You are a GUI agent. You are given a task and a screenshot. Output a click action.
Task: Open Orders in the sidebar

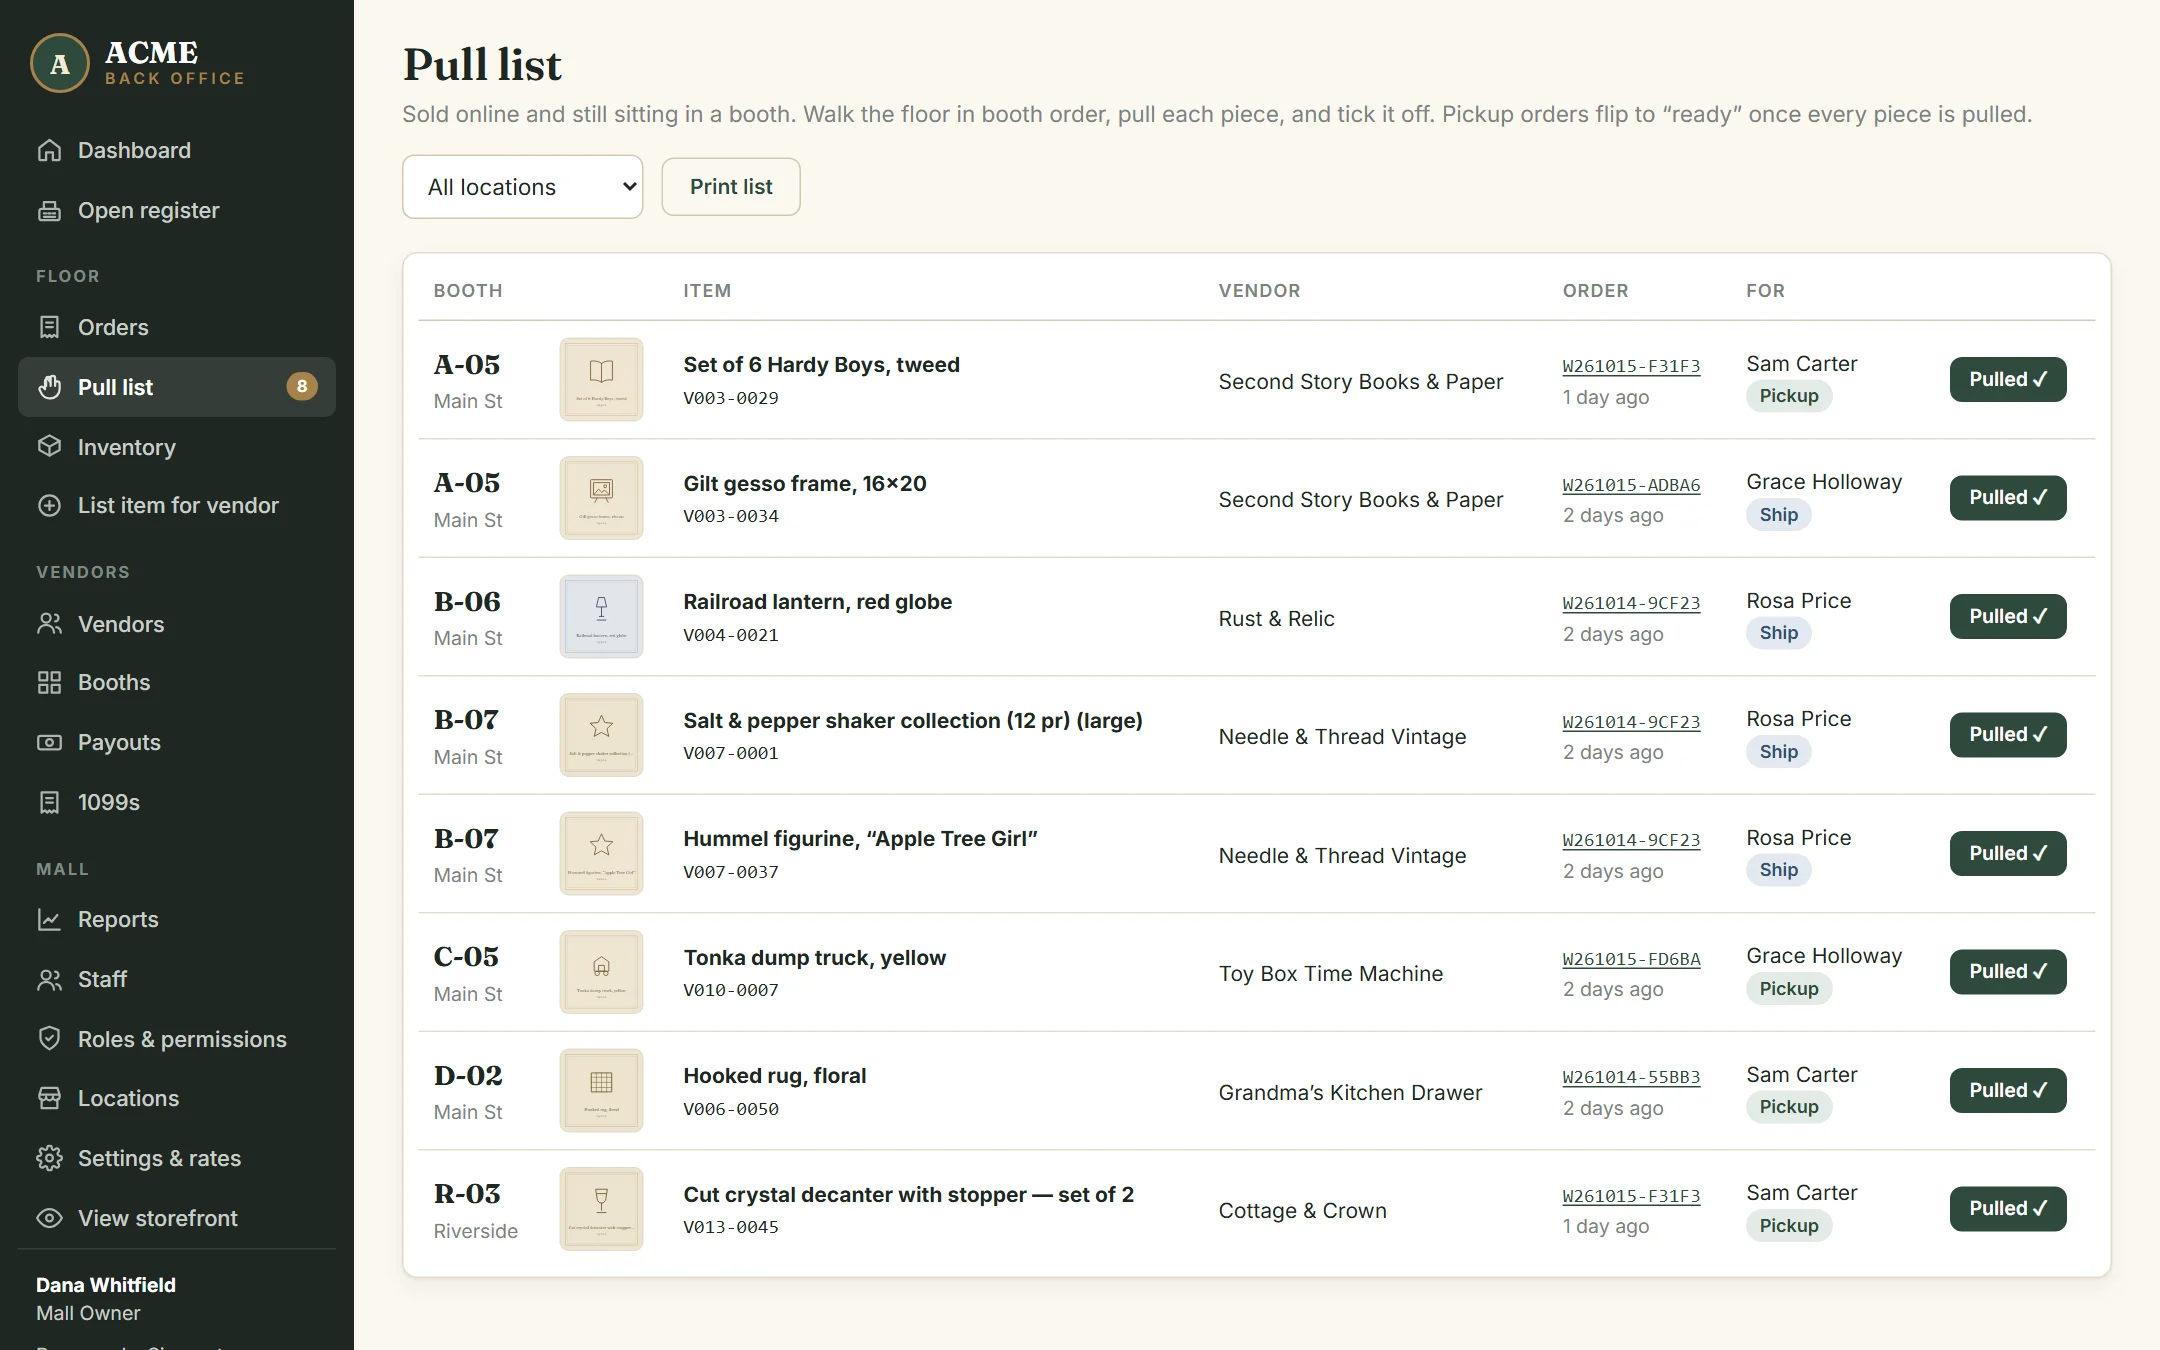click(177, 327)
